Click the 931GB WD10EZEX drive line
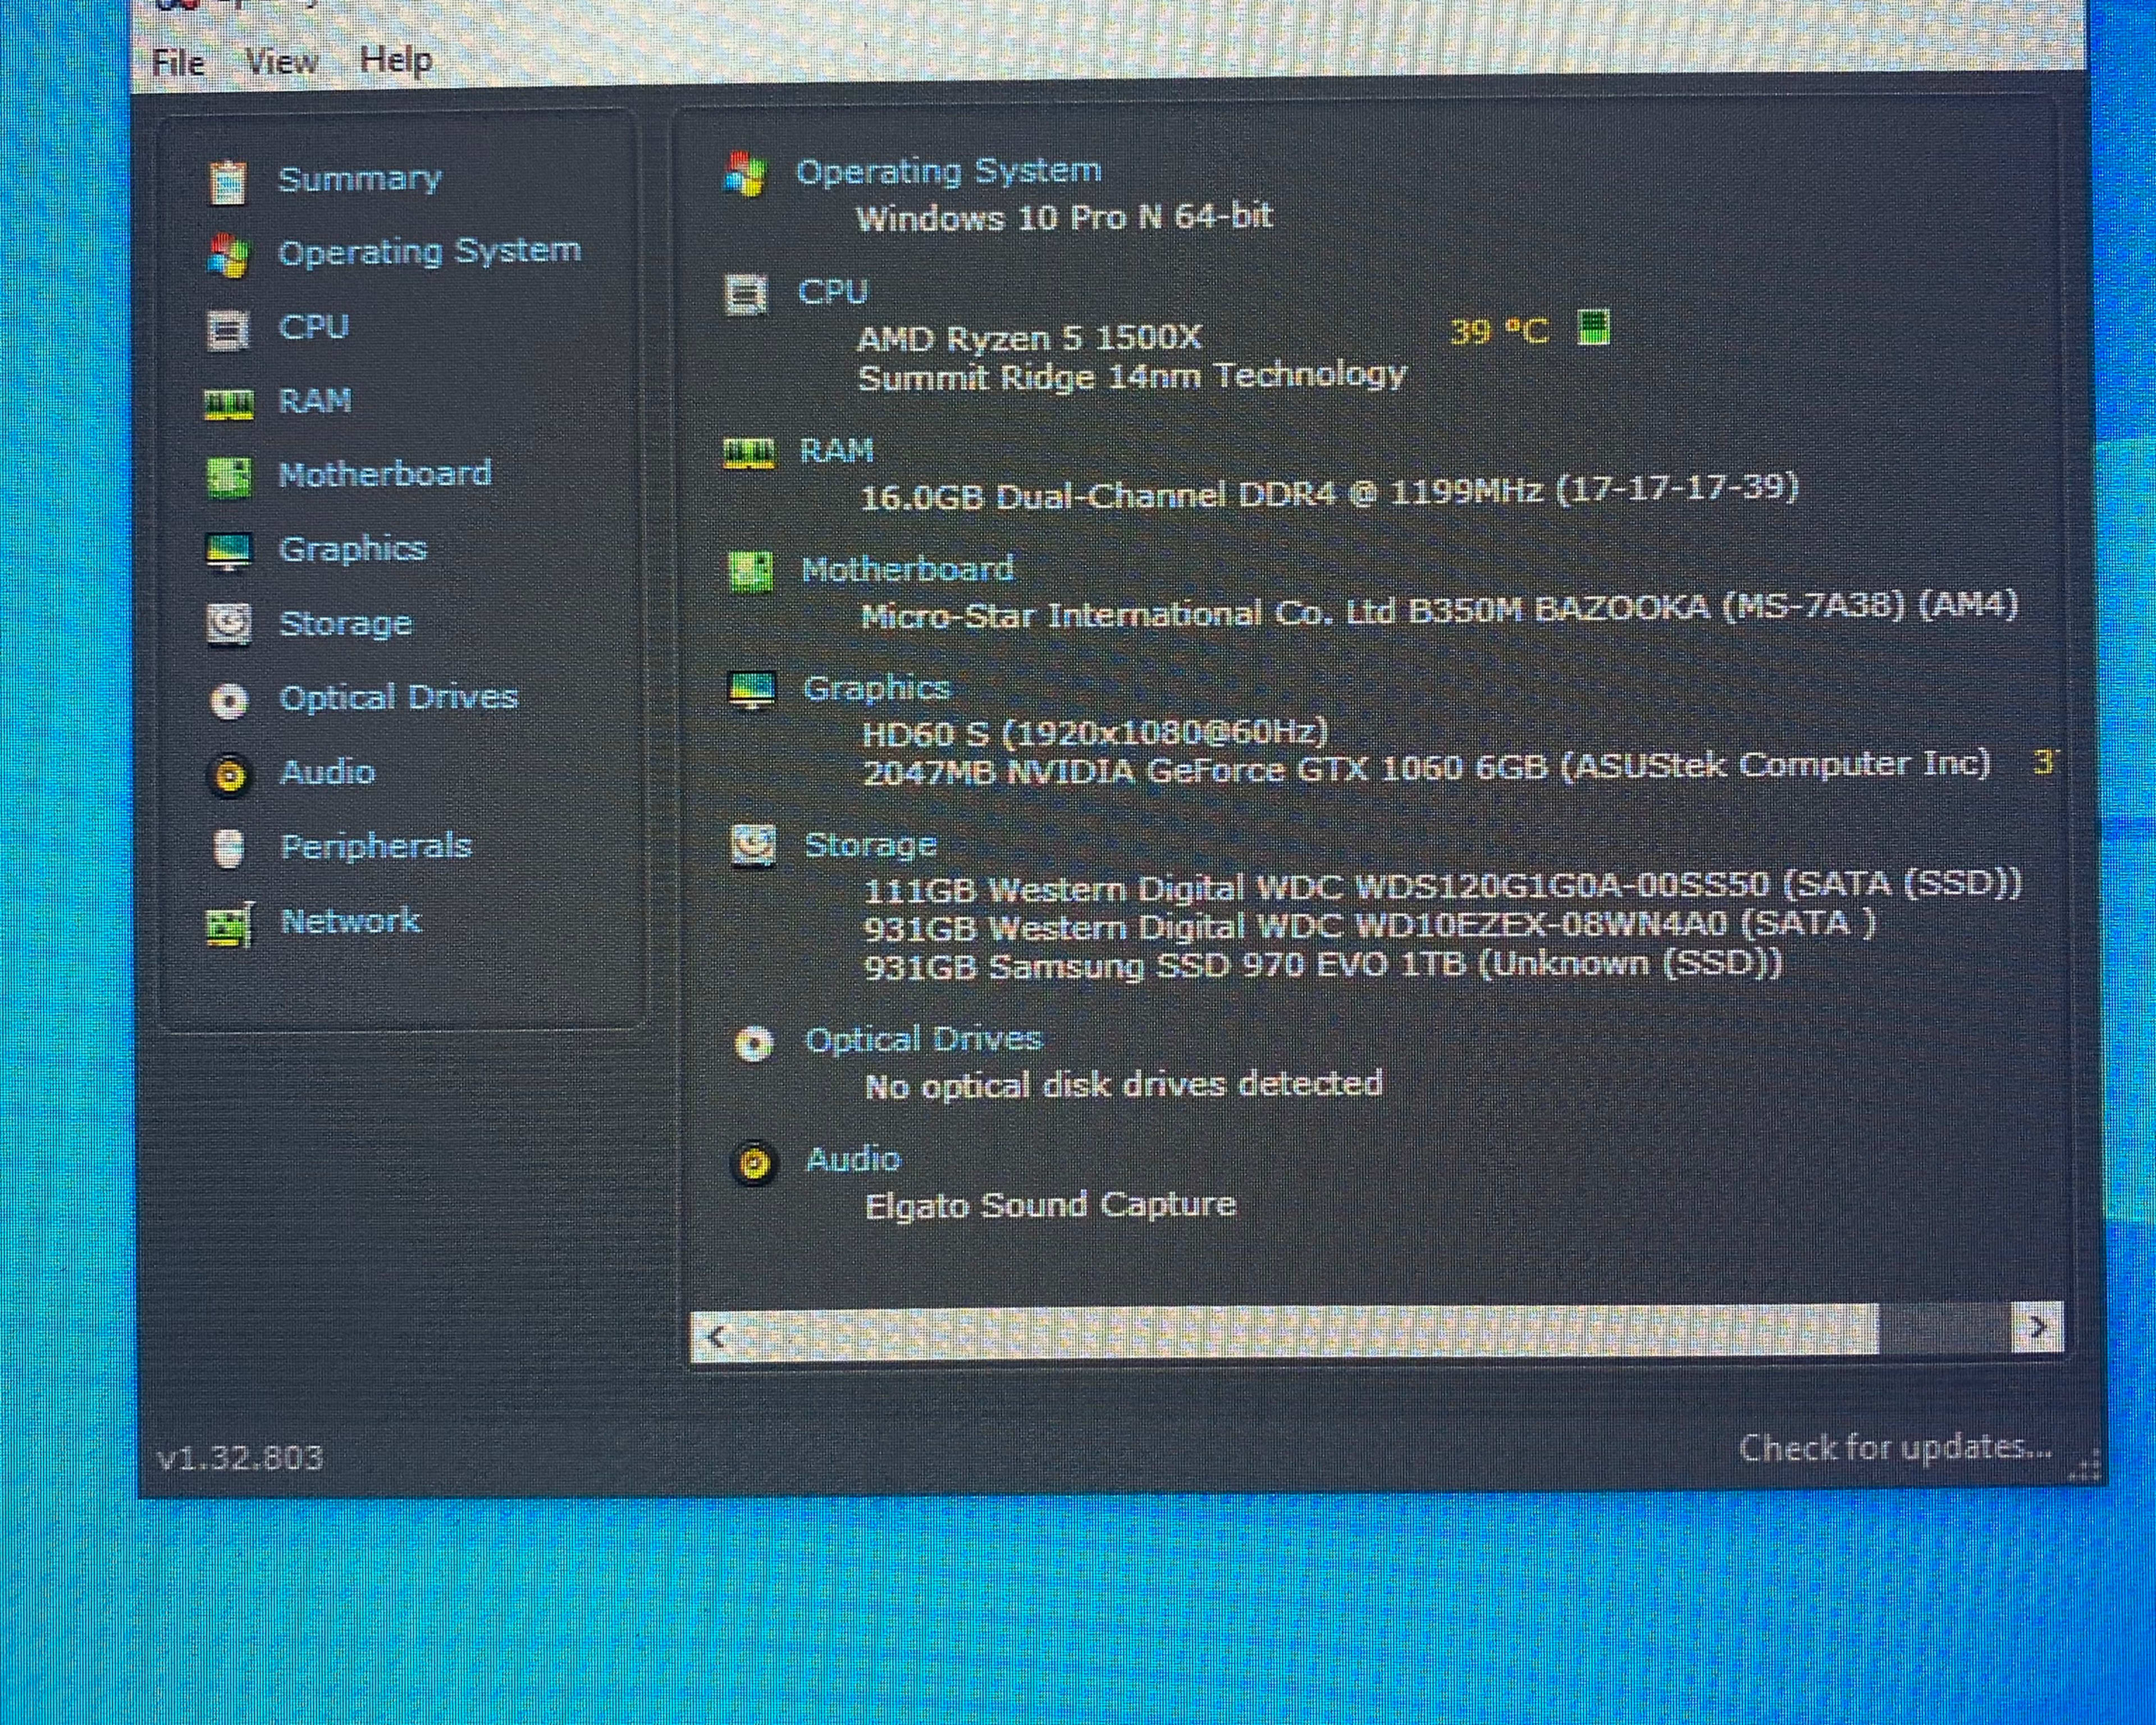The image size is (2156, 1725). (x=1370, y=925)
